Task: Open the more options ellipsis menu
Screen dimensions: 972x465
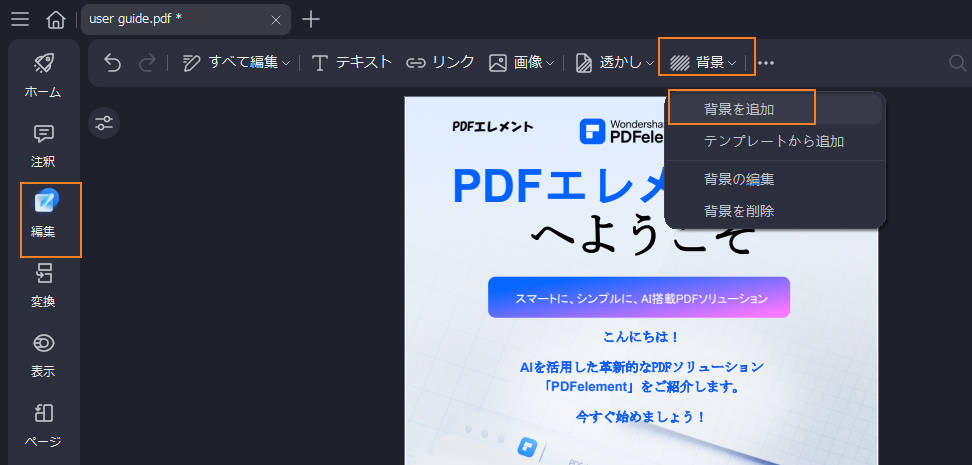Action: pyautogui.click(x=766, y=63)
